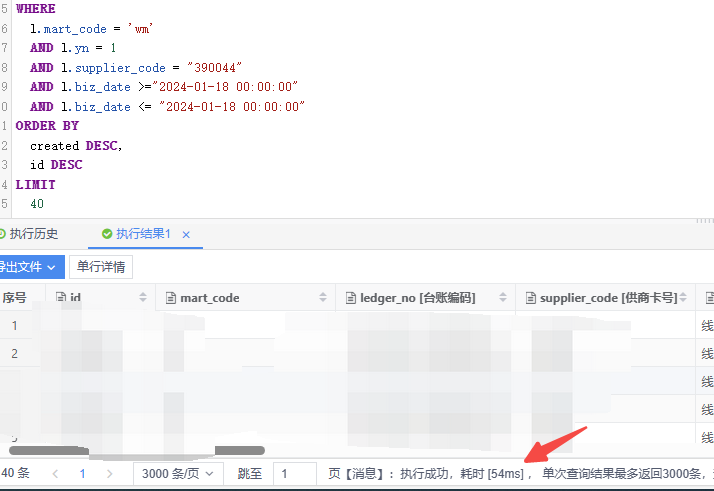Click the ORDER BY keyword in the editor

pyautogui.click(x=47, y=126)
